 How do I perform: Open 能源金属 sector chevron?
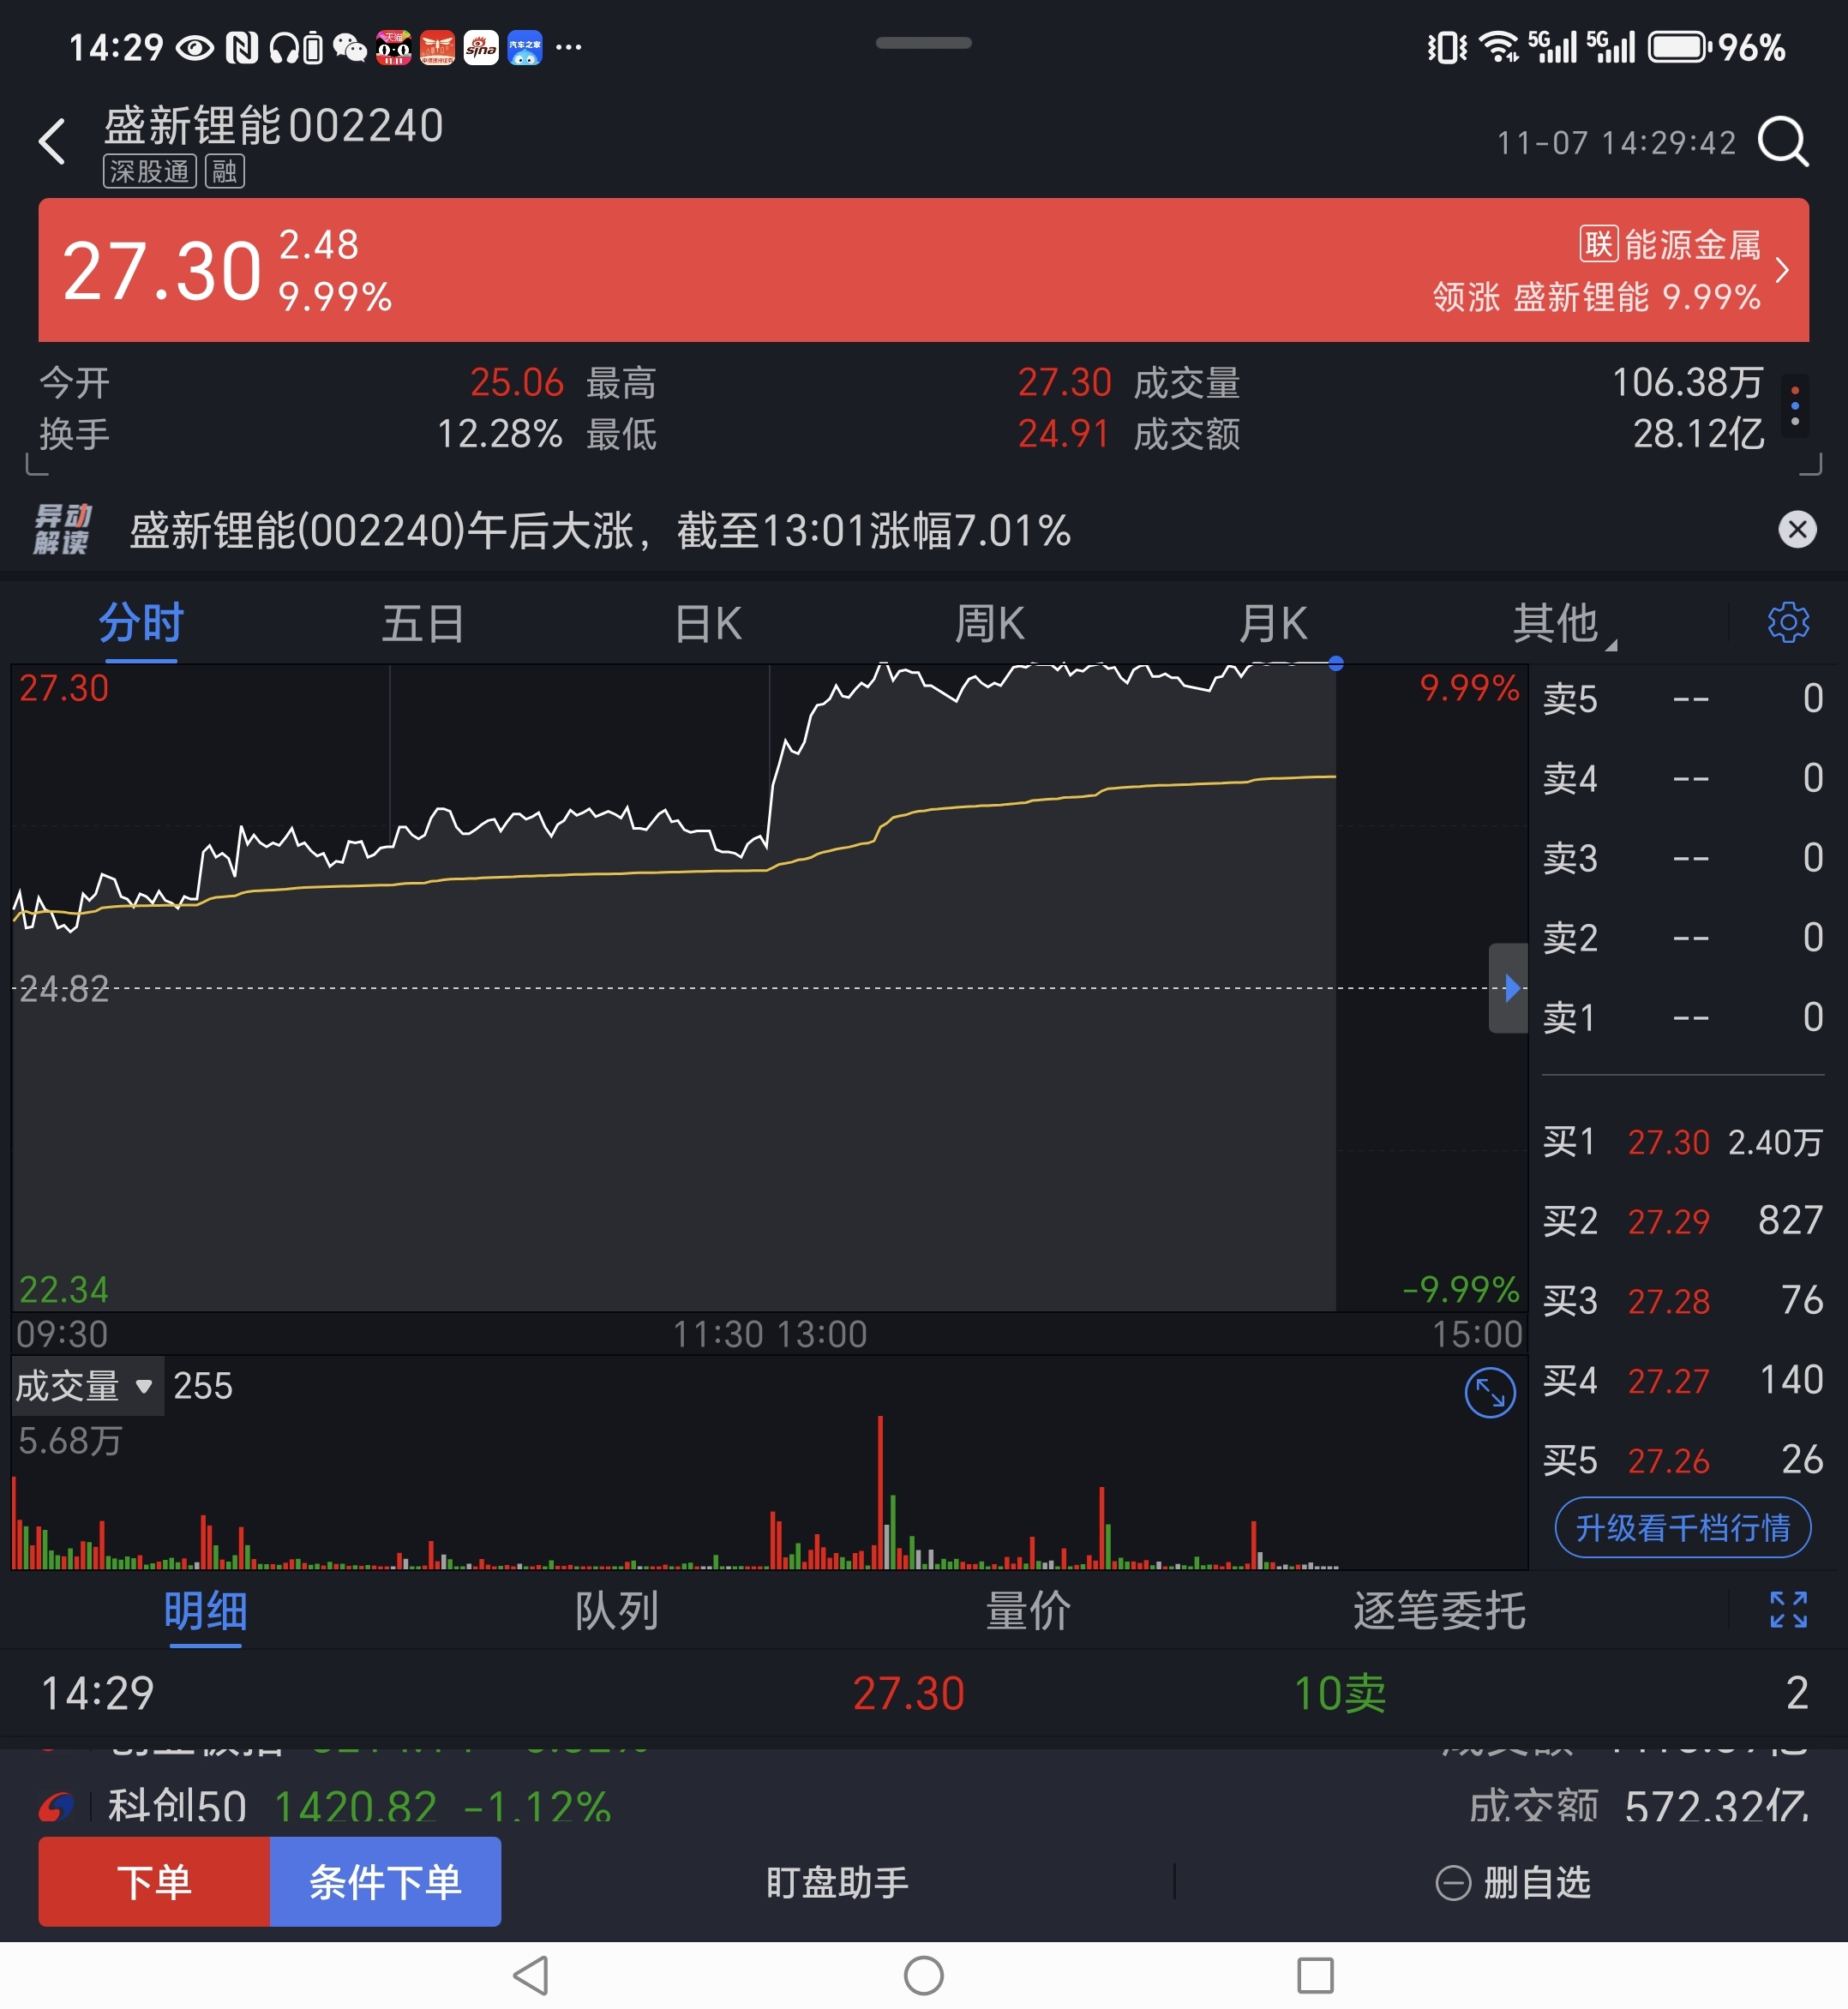[x=1781, y=270]
